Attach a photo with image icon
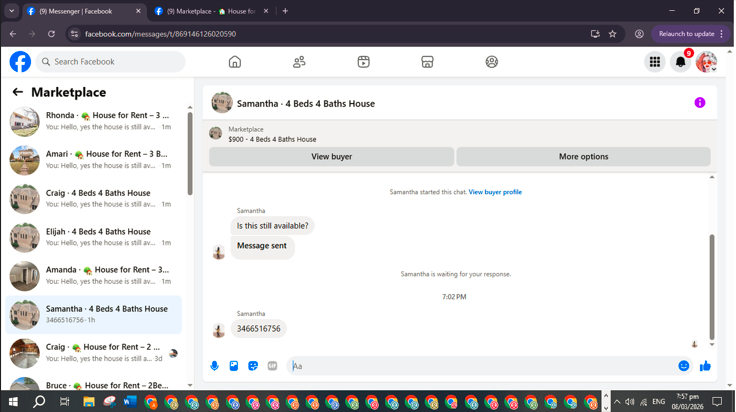Screen dimensions: 736x412 [x=234, y=366]
